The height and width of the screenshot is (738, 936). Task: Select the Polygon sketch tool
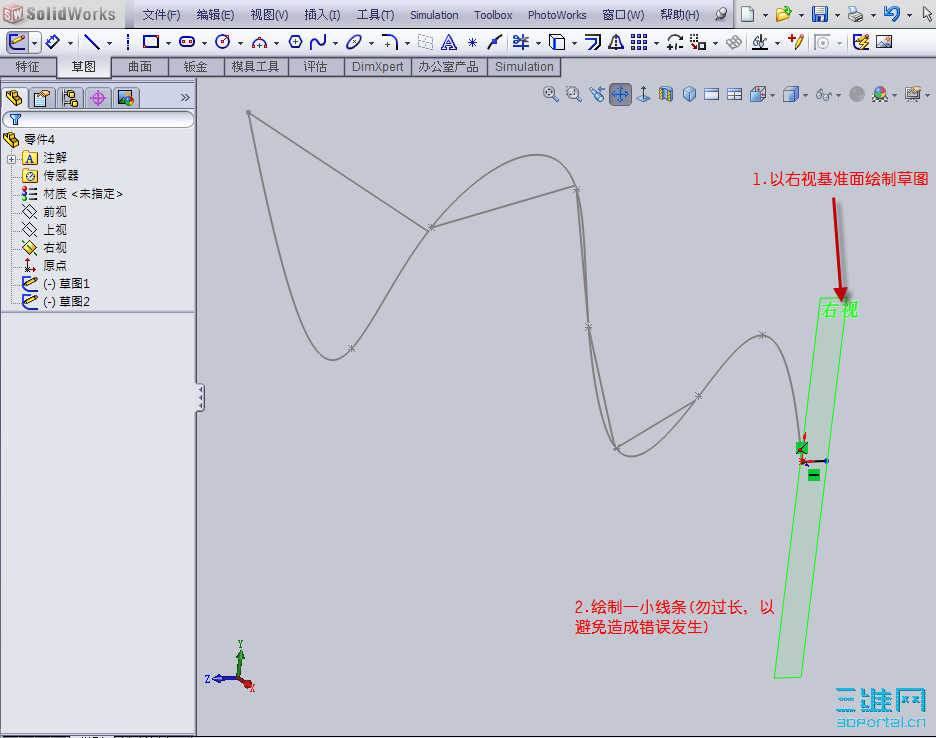[295, 42]
